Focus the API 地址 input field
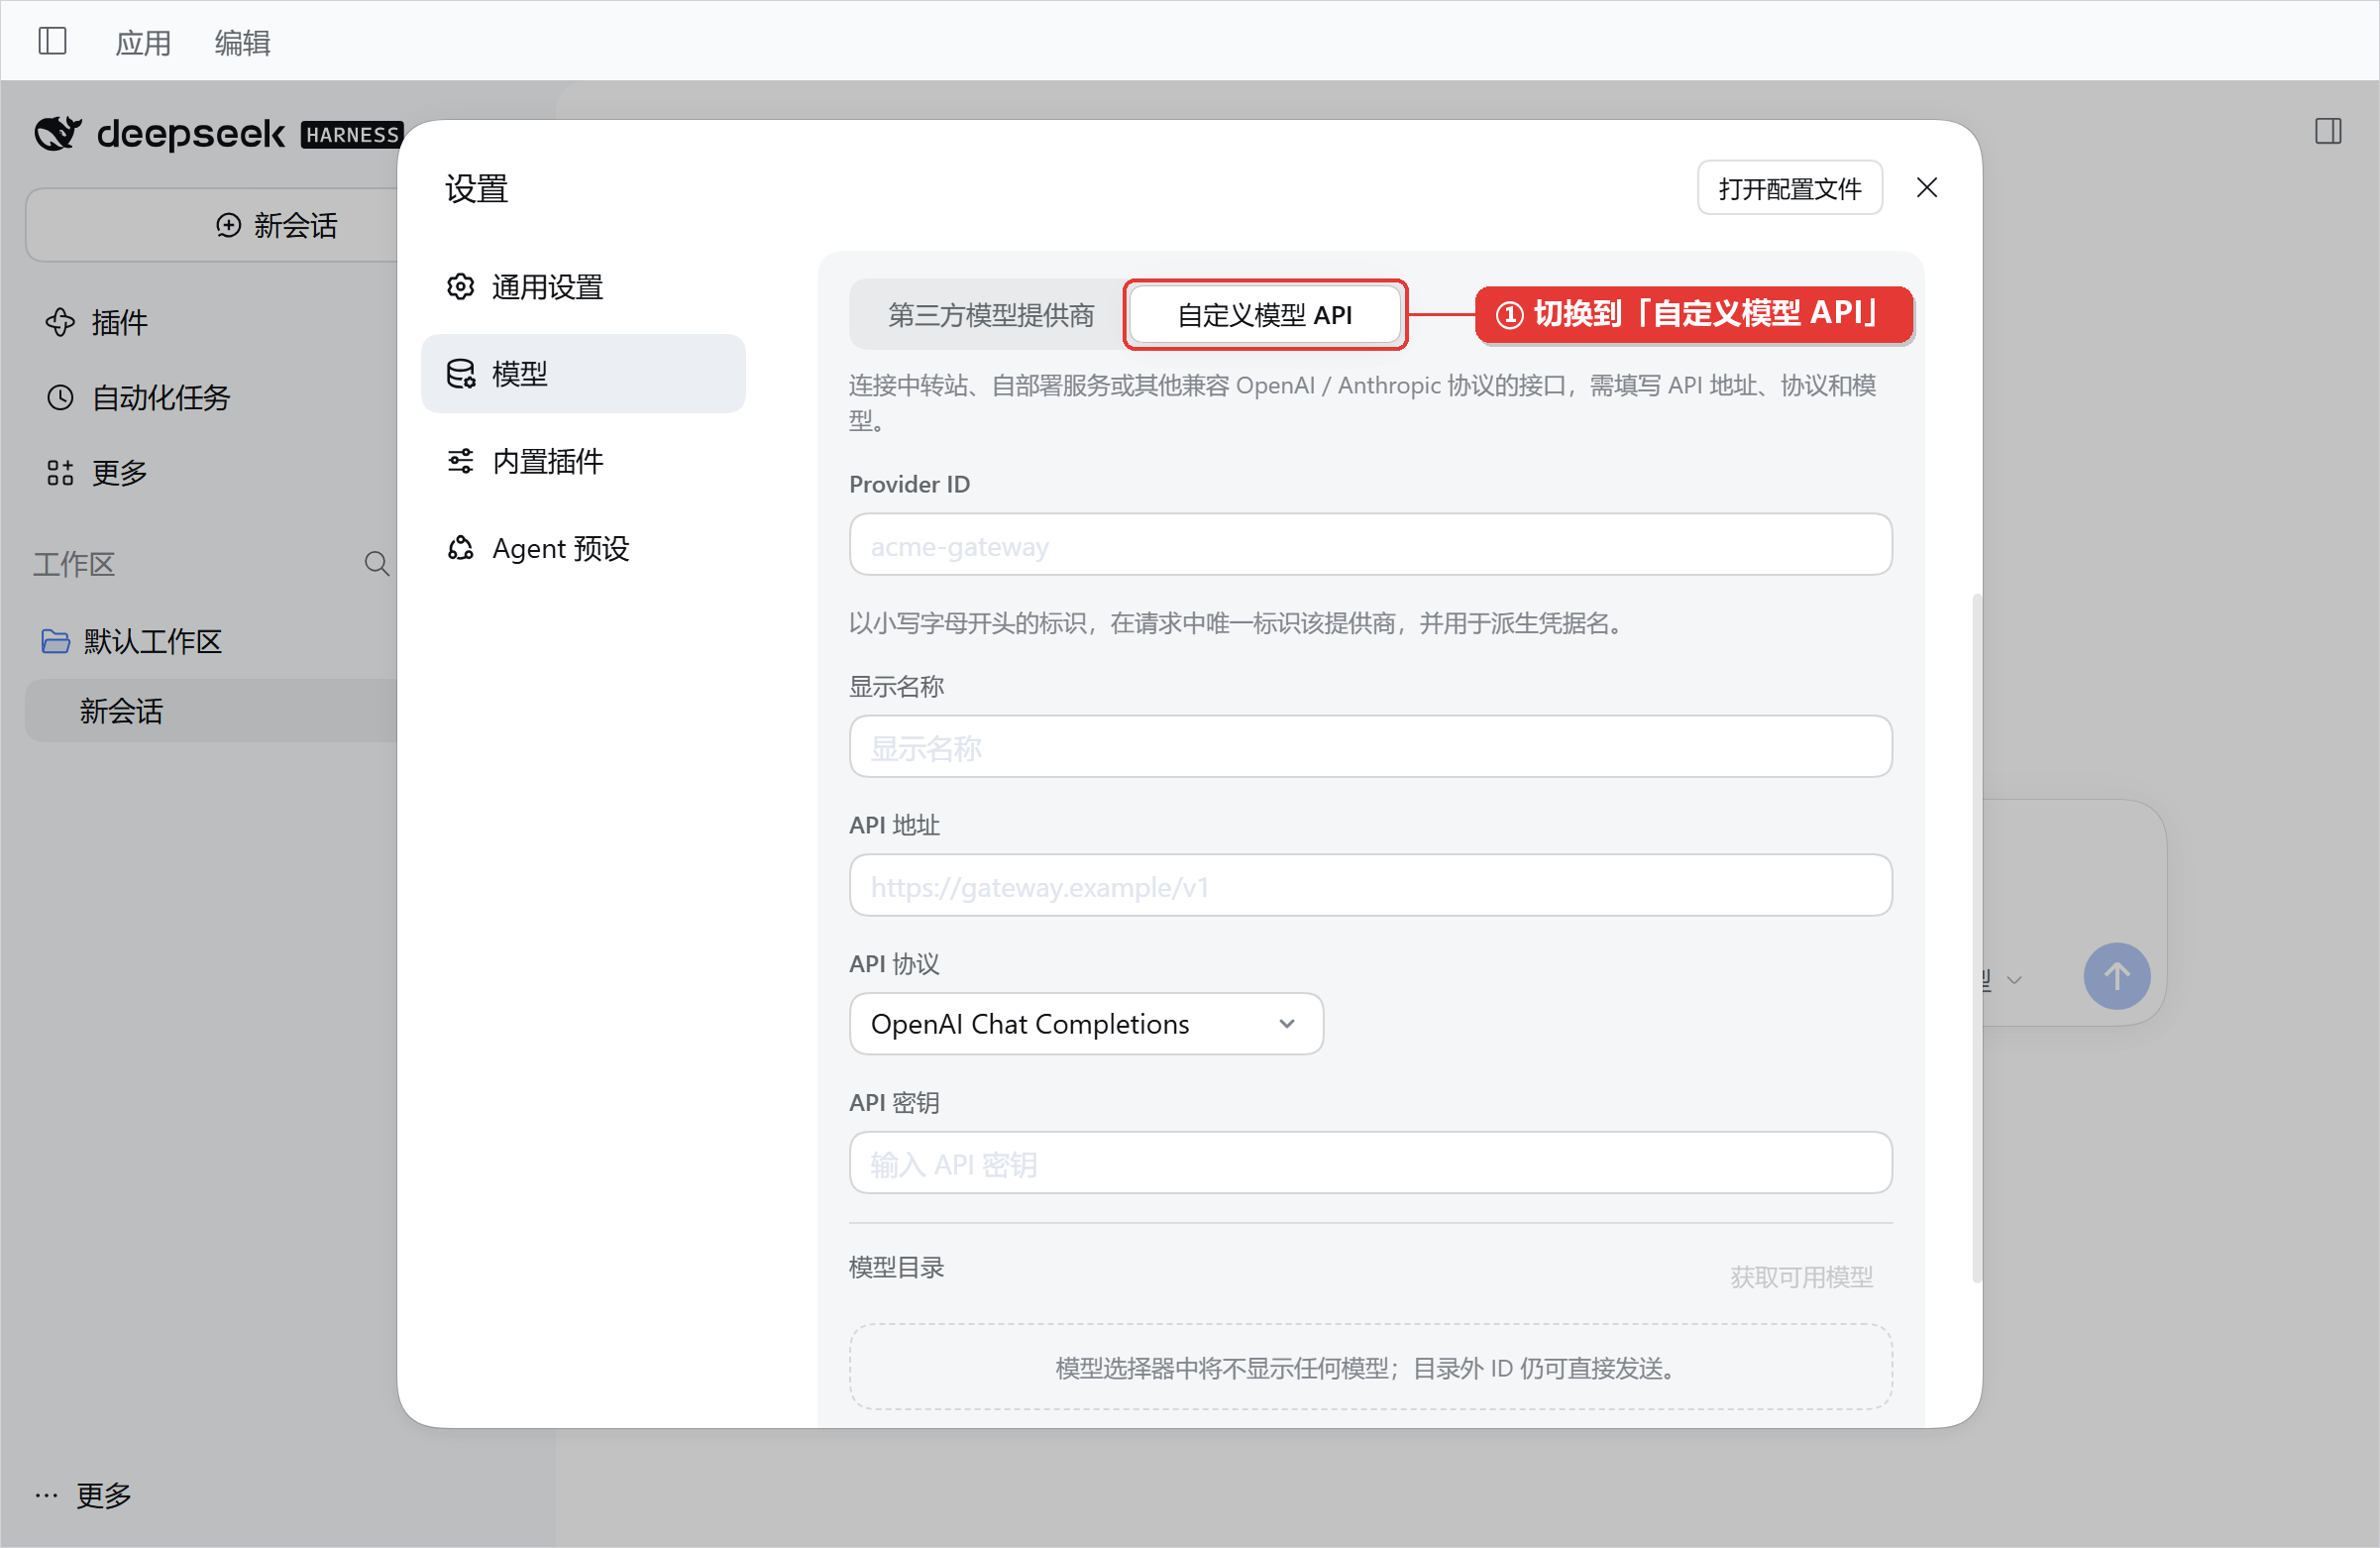Viewport: 2380px width, 1548px height. coord(1370,886)
